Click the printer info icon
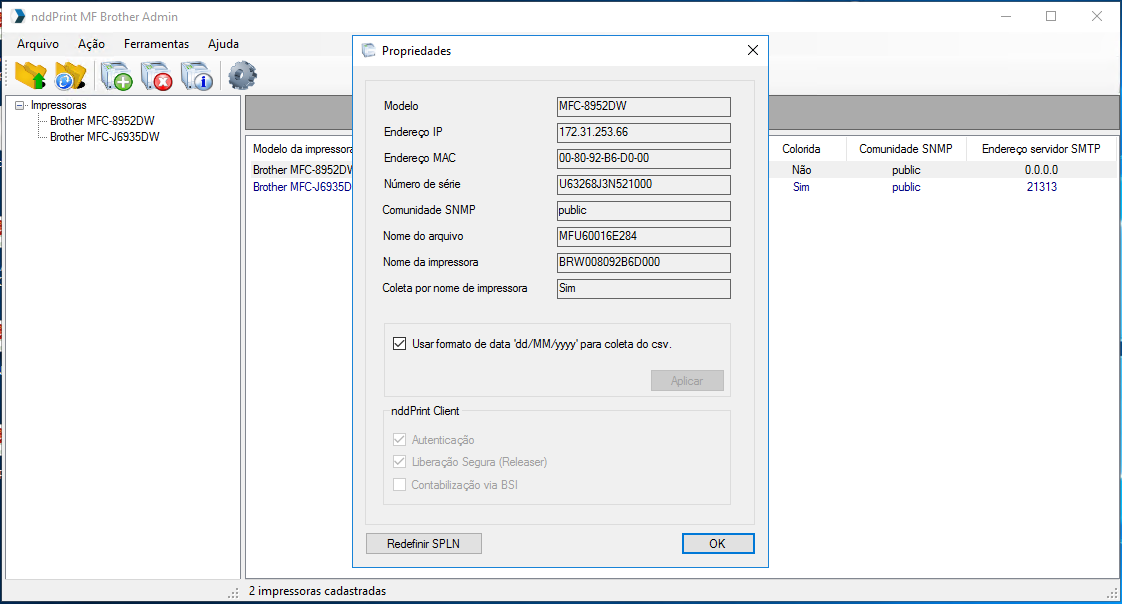This screenshot has height=604, width=1122. coord(197,76)
